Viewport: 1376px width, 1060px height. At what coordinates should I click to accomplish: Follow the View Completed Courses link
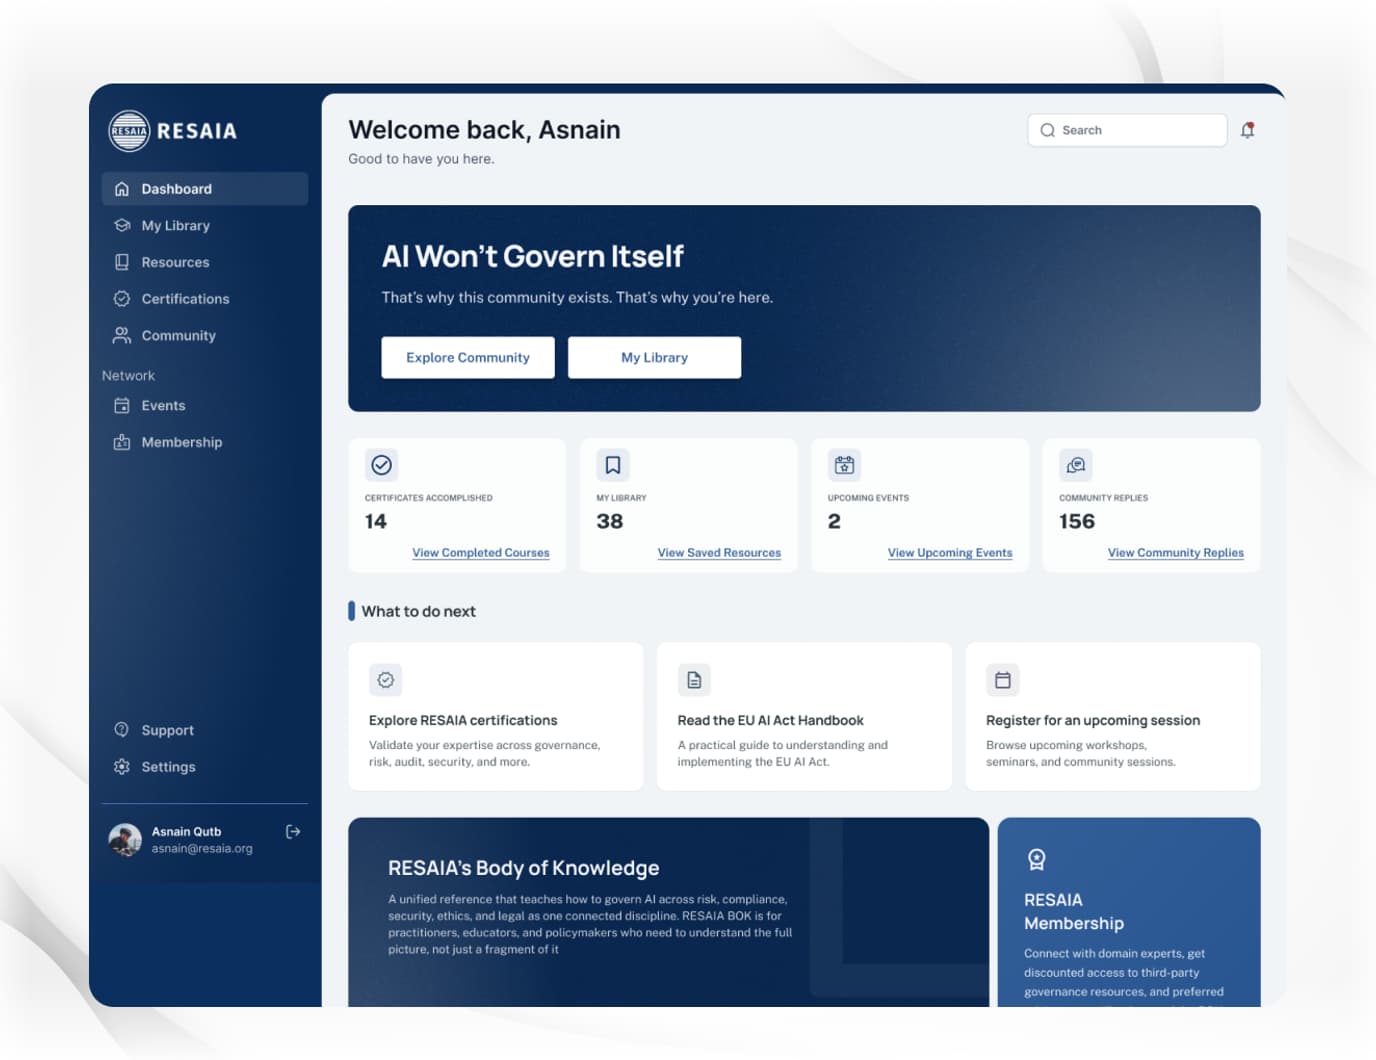point(481,553)
